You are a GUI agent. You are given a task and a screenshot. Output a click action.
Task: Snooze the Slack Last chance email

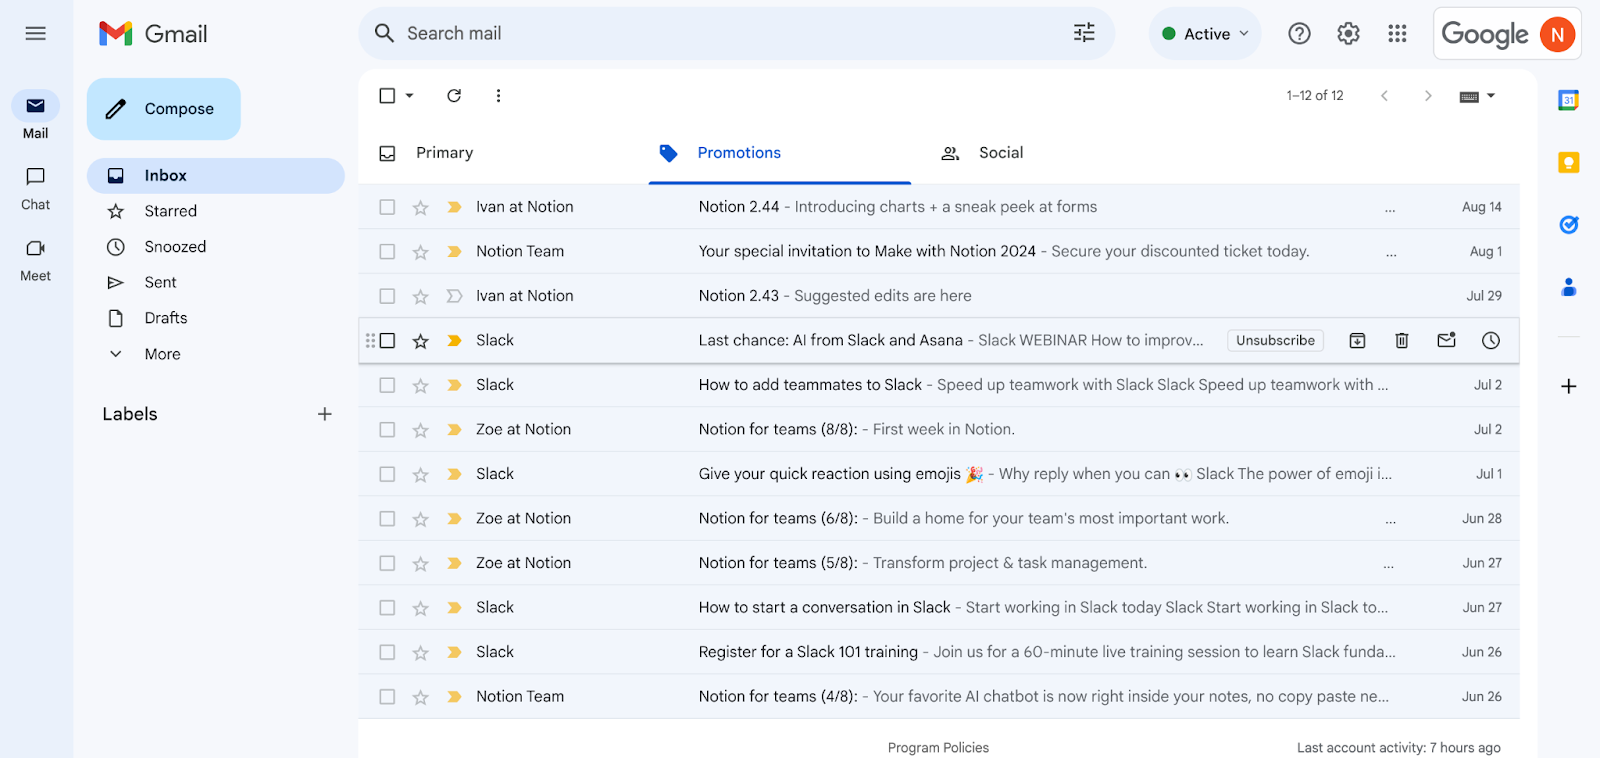pos(1491,341)
